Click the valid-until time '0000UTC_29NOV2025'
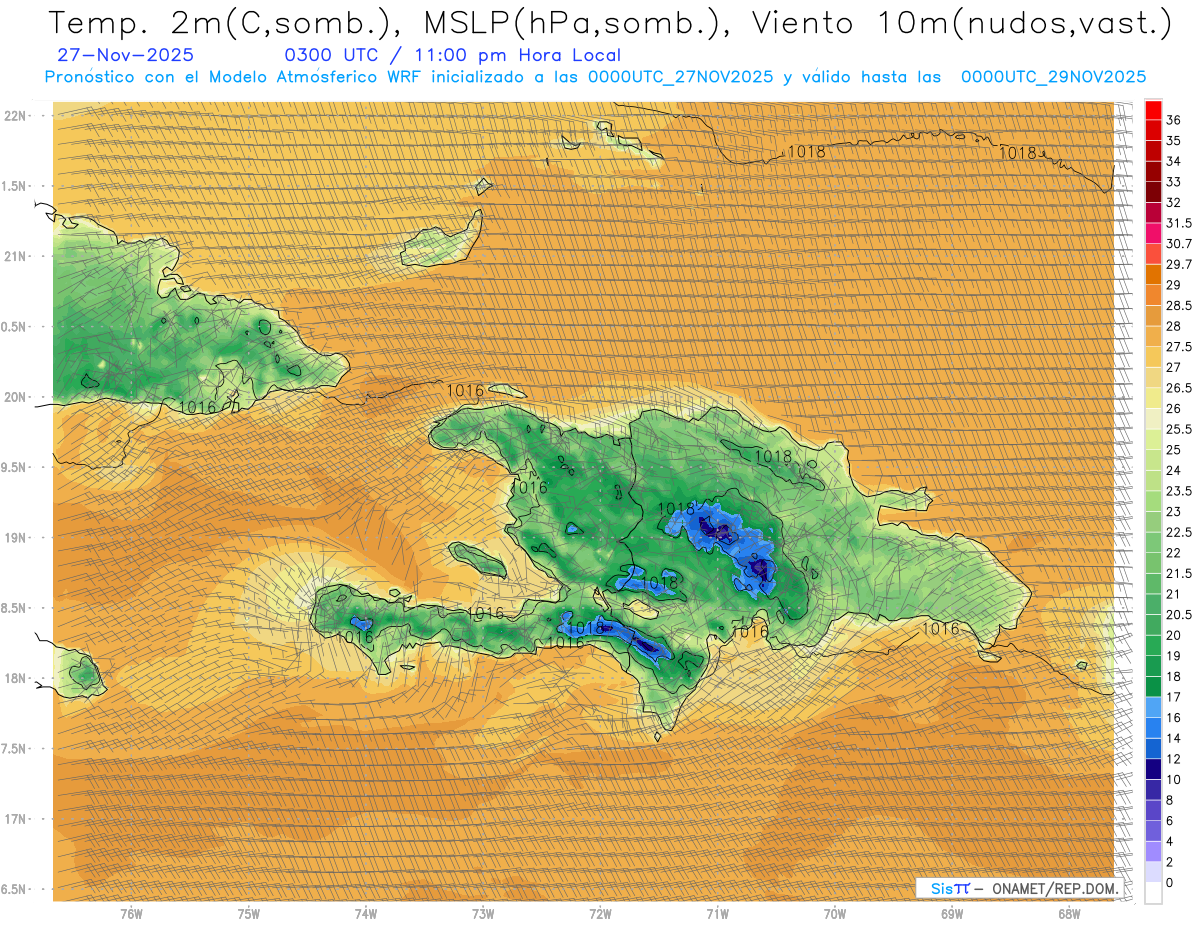Viewport: 1200px width, 927px height. [1053, 77]
